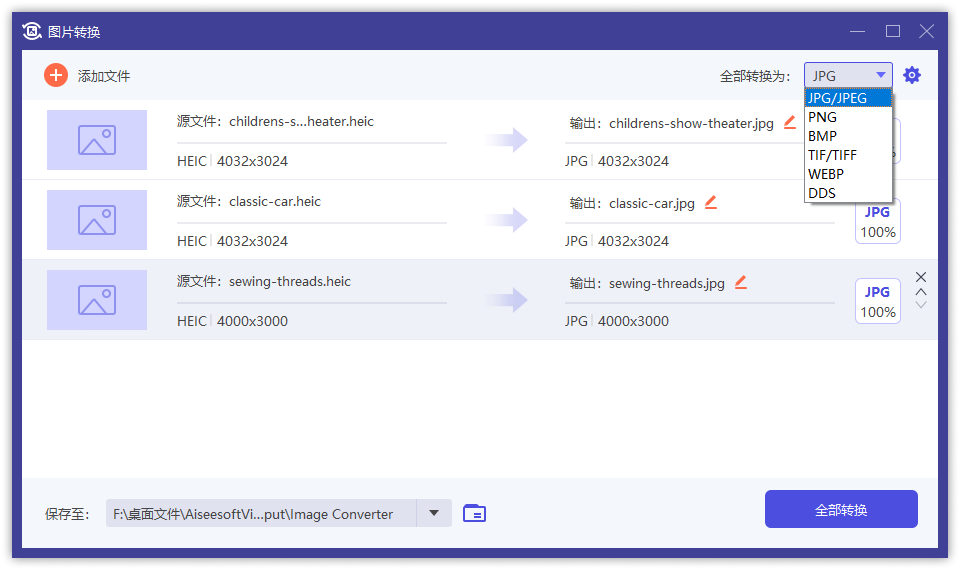This screenshot has height=570, width=960.
Task: Click the childrens-show-theater image thumbnail
Action: point(97,140)
